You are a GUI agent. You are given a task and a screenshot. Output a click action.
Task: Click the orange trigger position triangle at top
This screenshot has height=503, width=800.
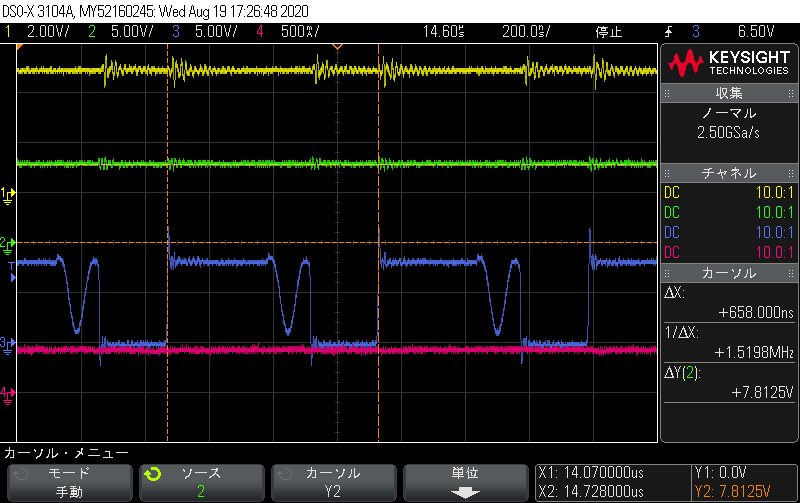tap(337, 47)
